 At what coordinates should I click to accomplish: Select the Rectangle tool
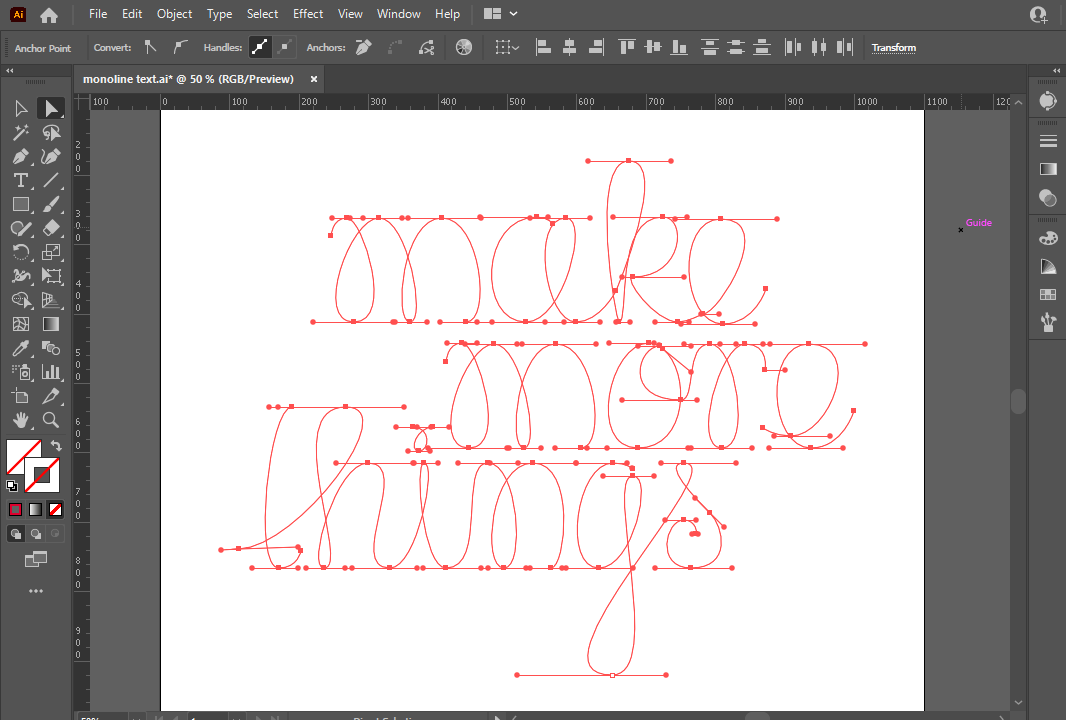21,204
